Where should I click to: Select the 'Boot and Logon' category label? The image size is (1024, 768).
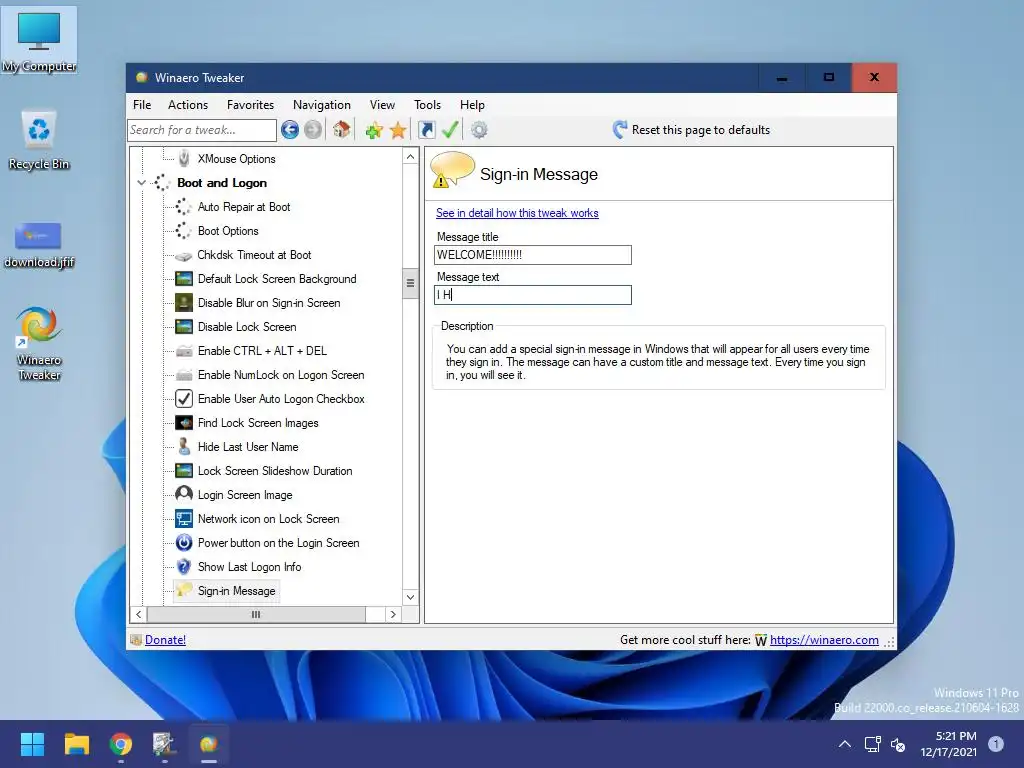(222, 183)
